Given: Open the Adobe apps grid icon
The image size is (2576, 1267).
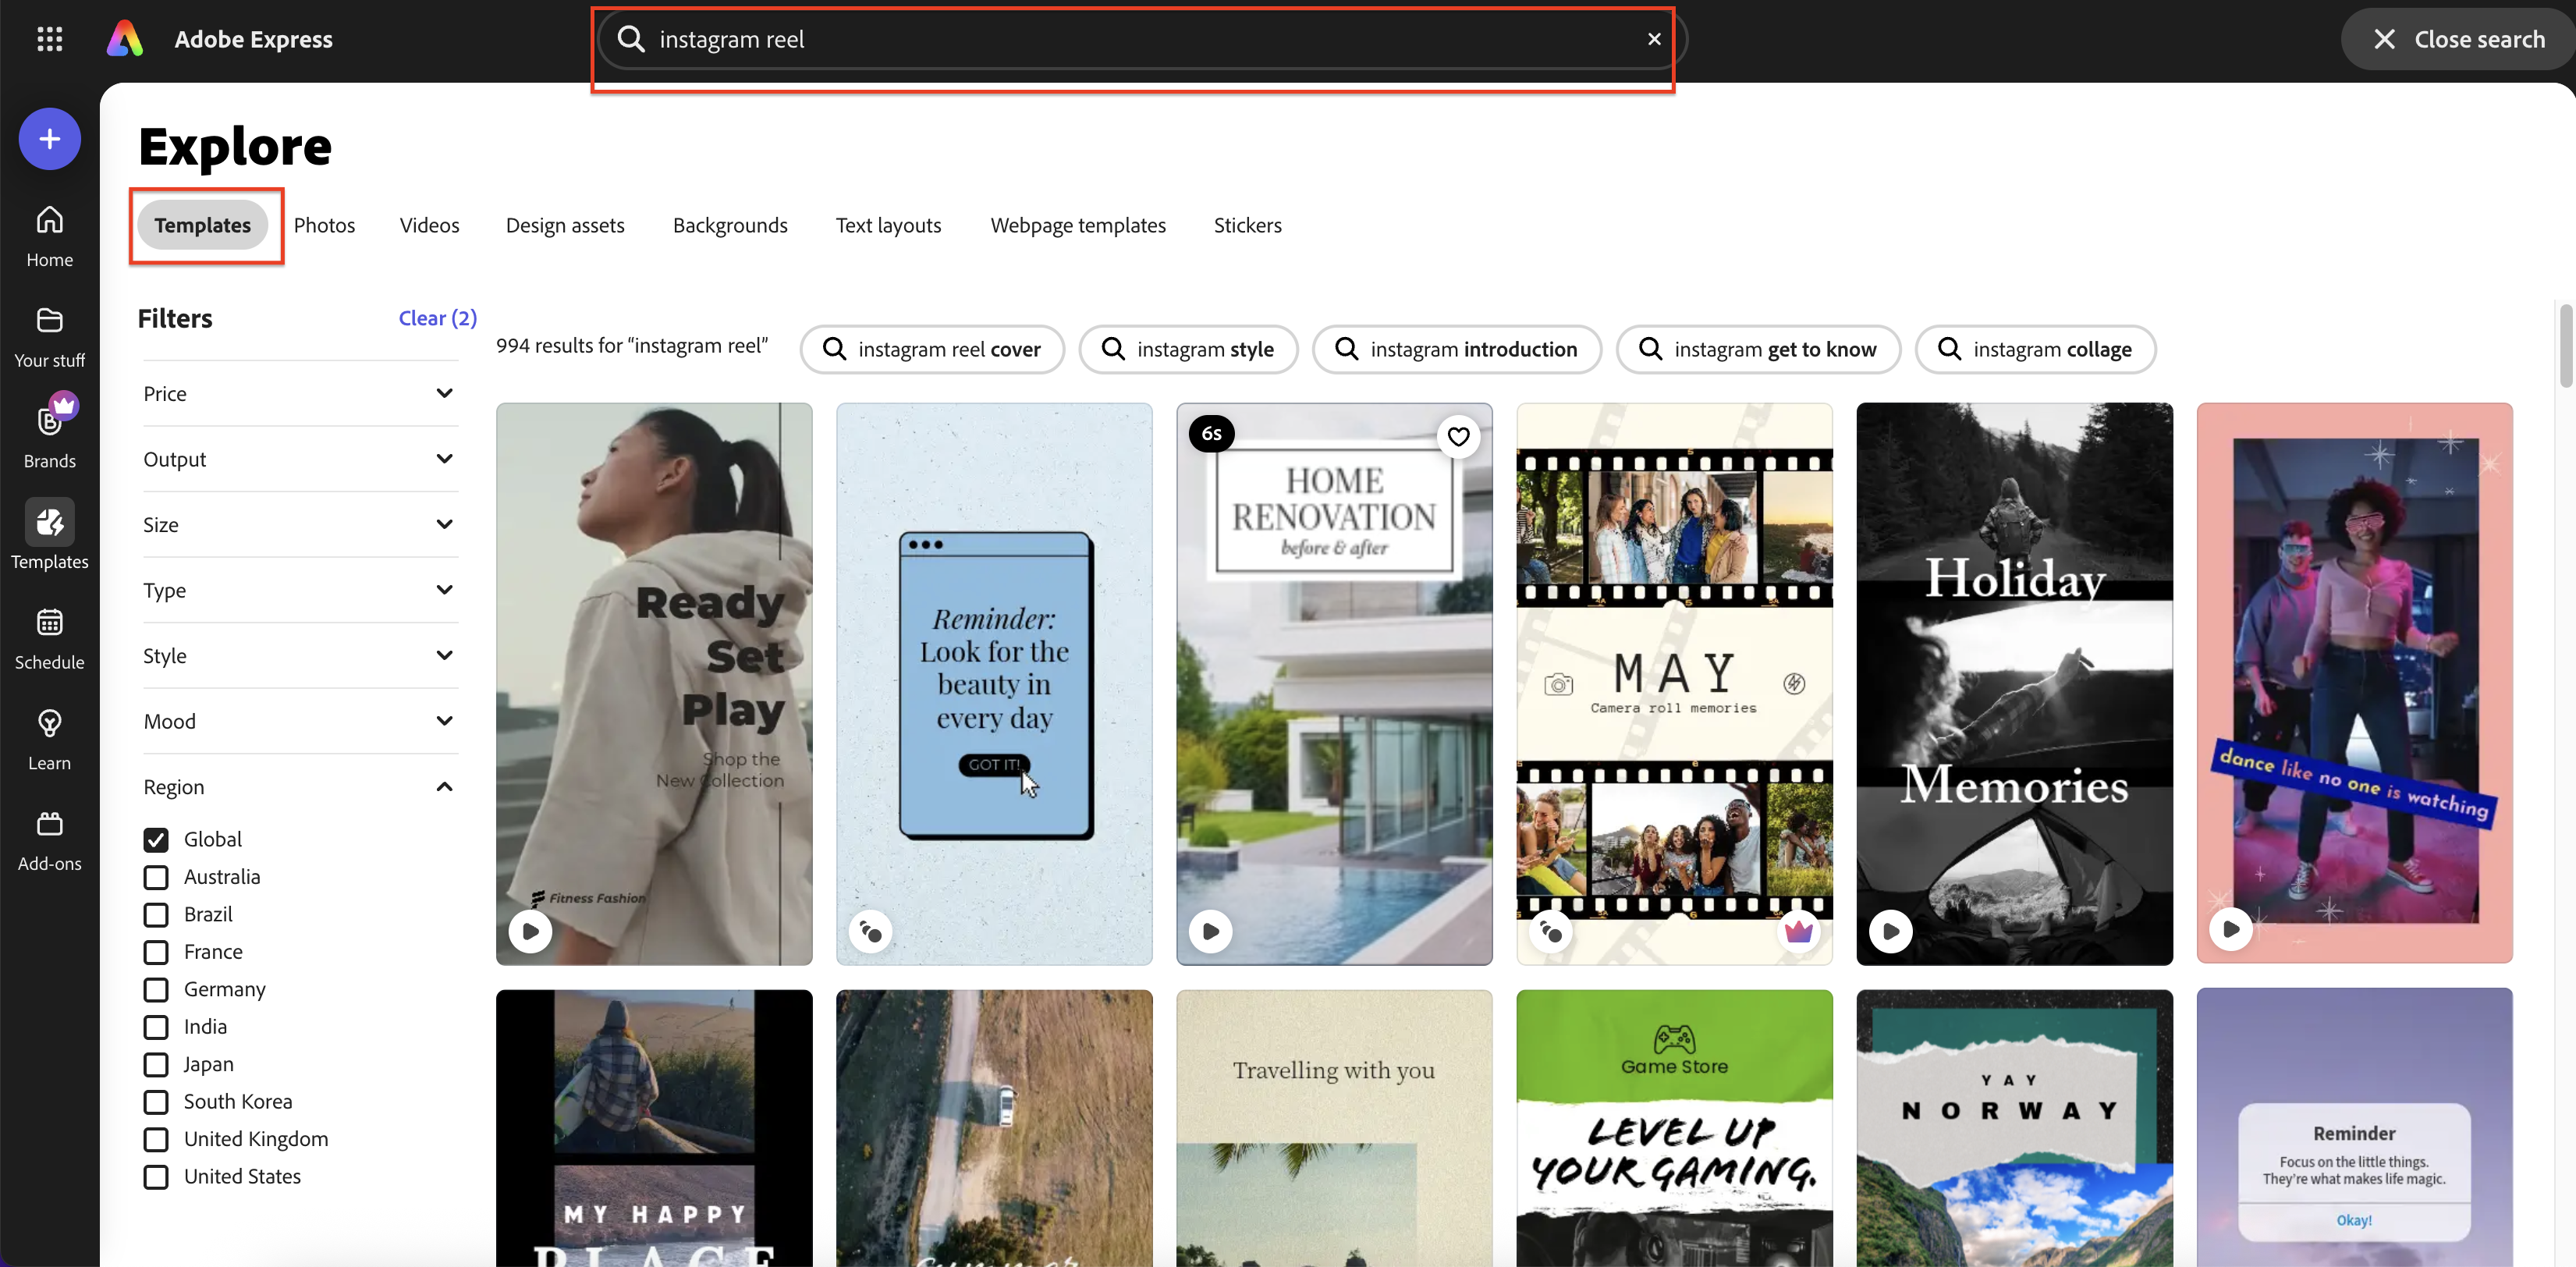Looking at the screenshot, I should coord(48,39).
